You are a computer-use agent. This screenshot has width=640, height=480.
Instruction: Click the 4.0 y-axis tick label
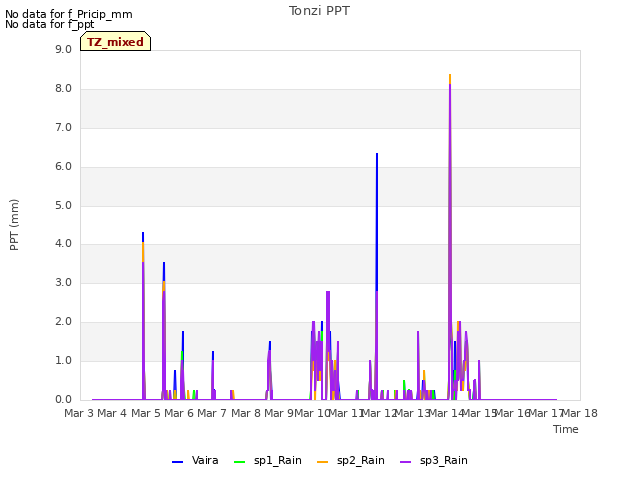point(63,244)
